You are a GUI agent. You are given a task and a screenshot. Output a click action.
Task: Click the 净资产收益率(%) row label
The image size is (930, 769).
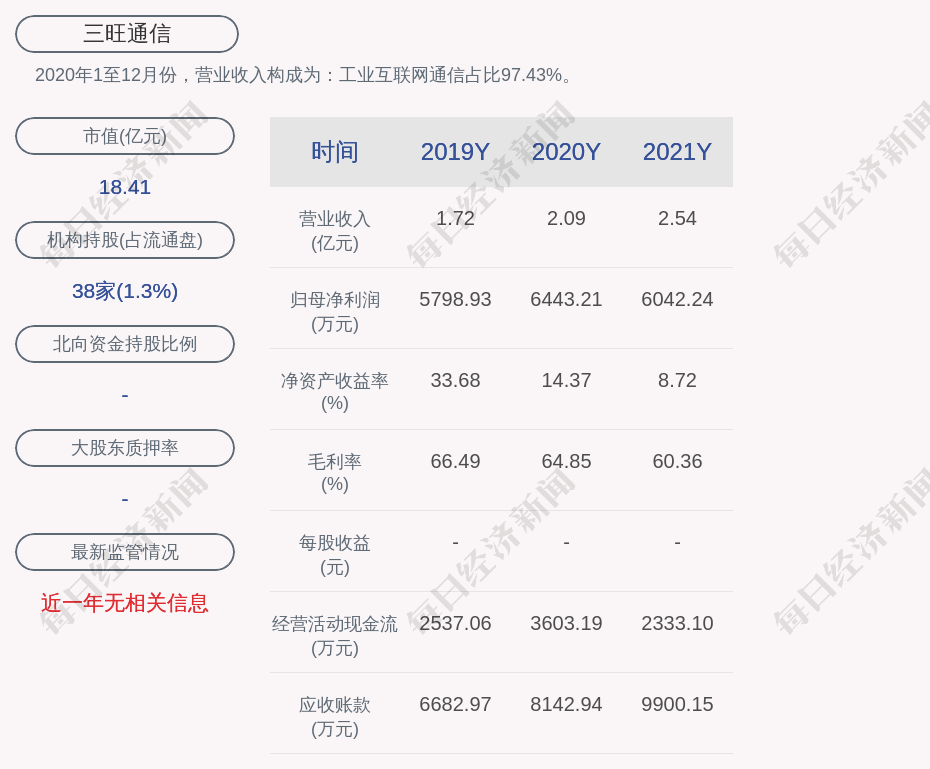coord(335,392)
